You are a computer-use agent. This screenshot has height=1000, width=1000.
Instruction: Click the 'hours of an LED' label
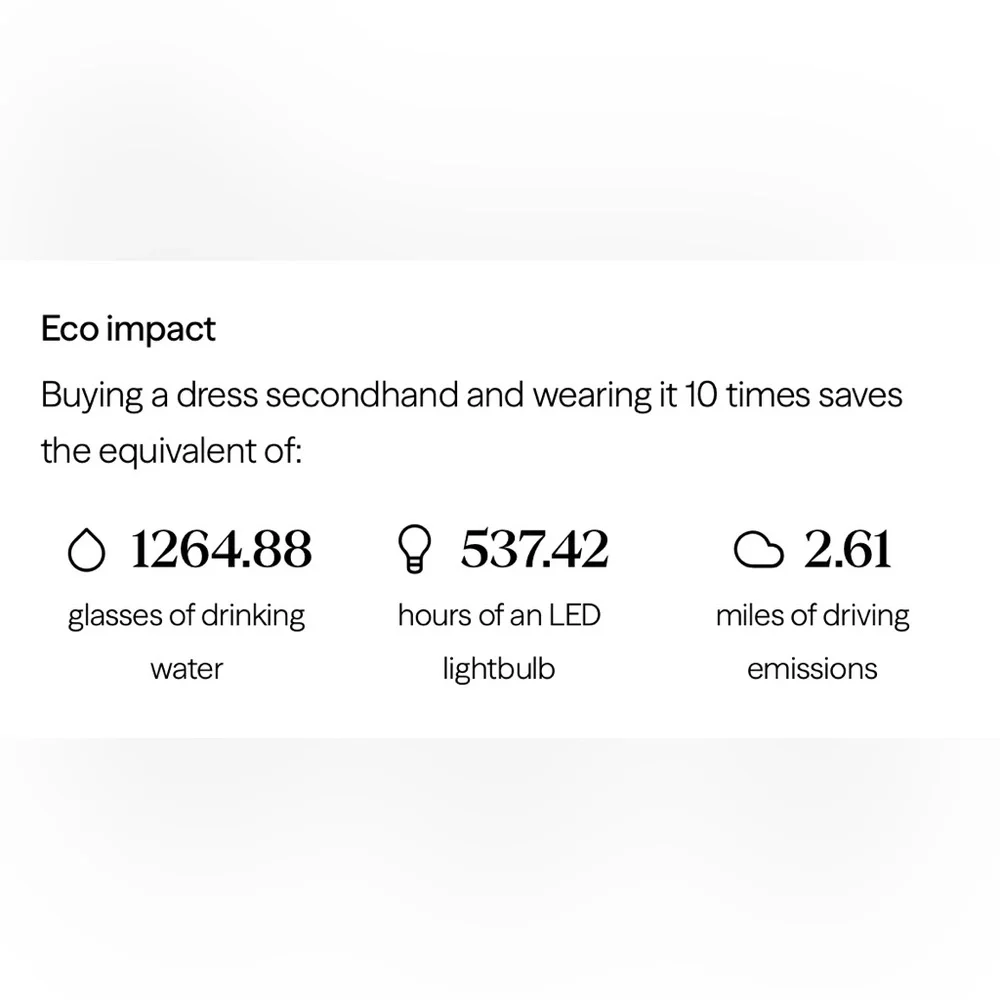(499, 615)
